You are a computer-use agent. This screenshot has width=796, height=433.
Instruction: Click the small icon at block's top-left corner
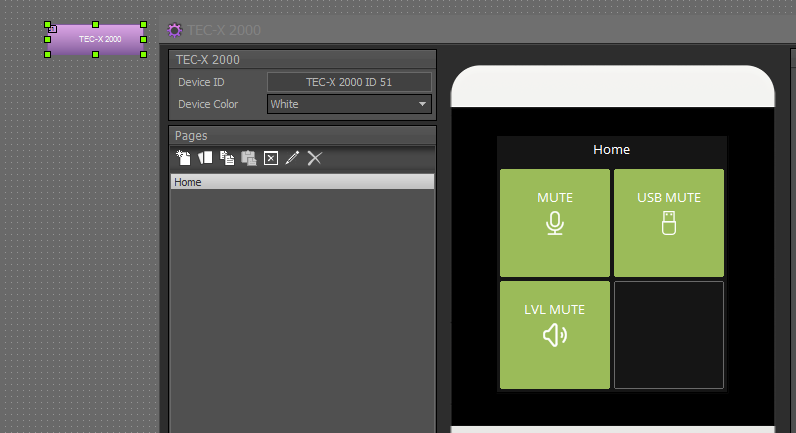(52, 29)
